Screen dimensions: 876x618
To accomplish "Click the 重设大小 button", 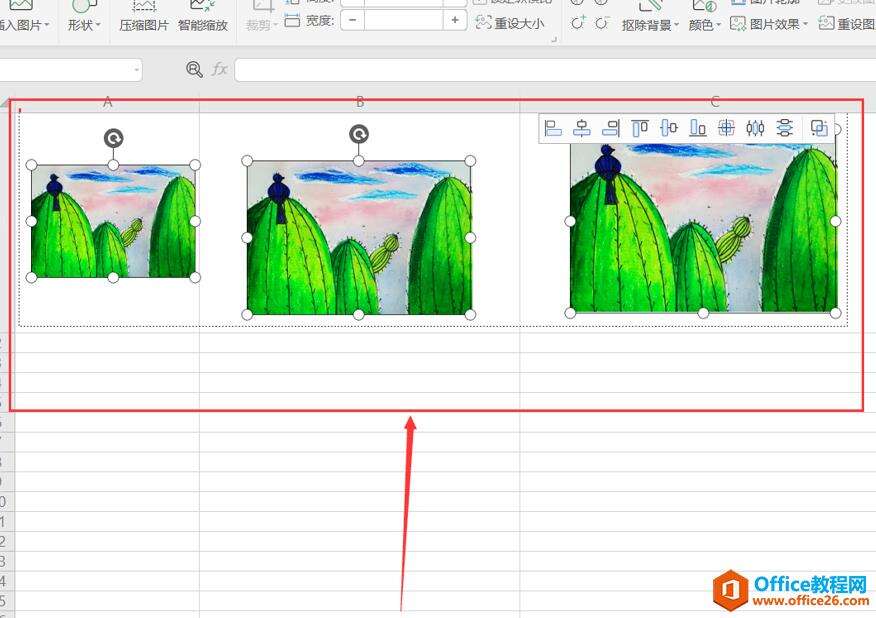I will coord(511,23).
